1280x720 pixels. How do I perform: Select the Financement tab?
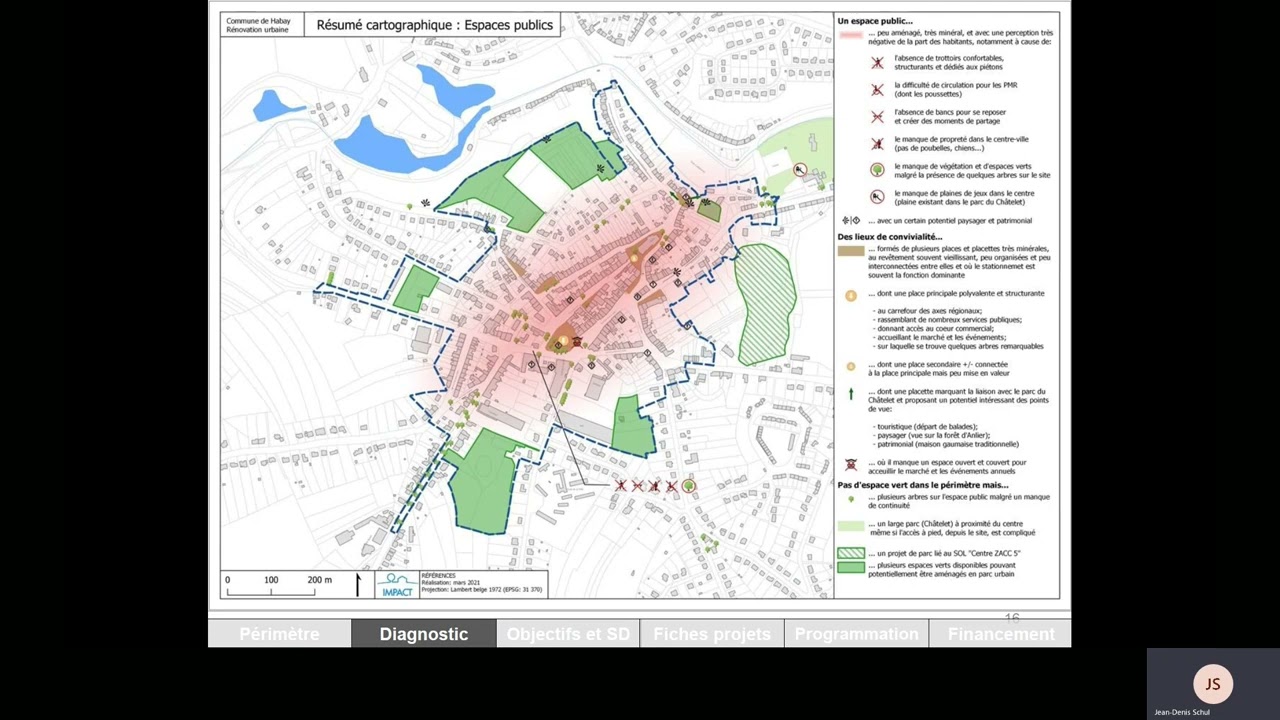(1001, 634)
